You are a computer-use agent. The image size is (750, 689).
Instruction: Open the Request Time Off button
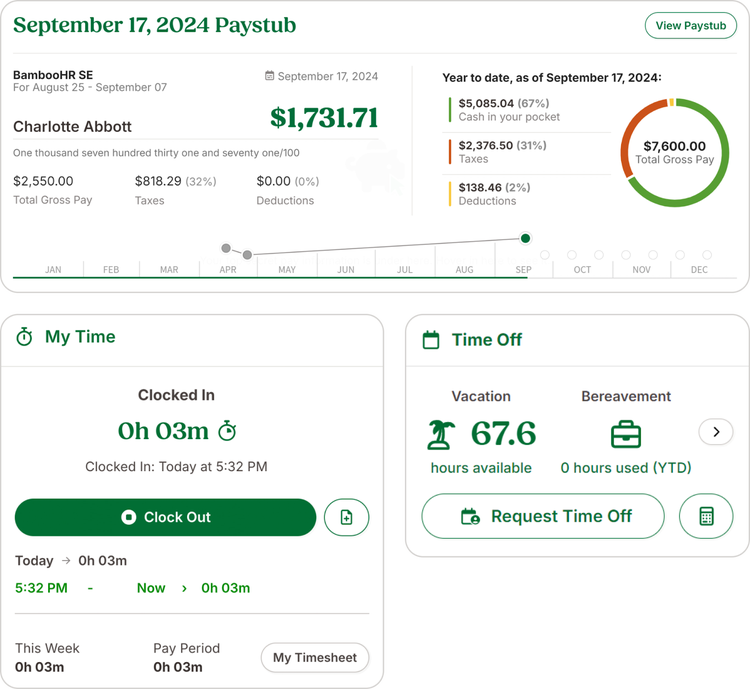(x=543, y=516)
